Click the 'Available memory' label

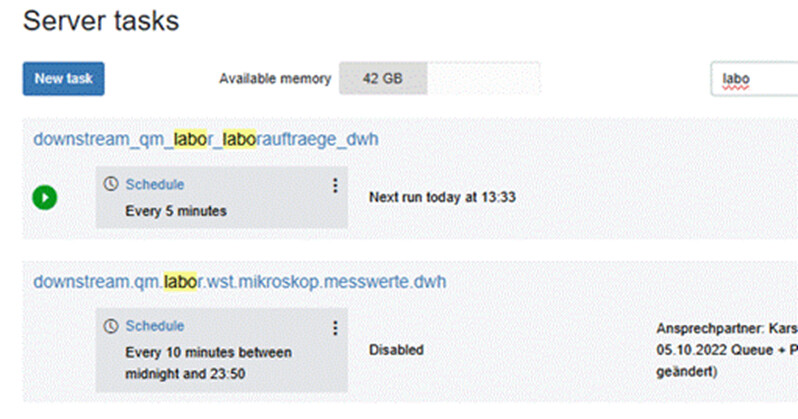point(275,79)
